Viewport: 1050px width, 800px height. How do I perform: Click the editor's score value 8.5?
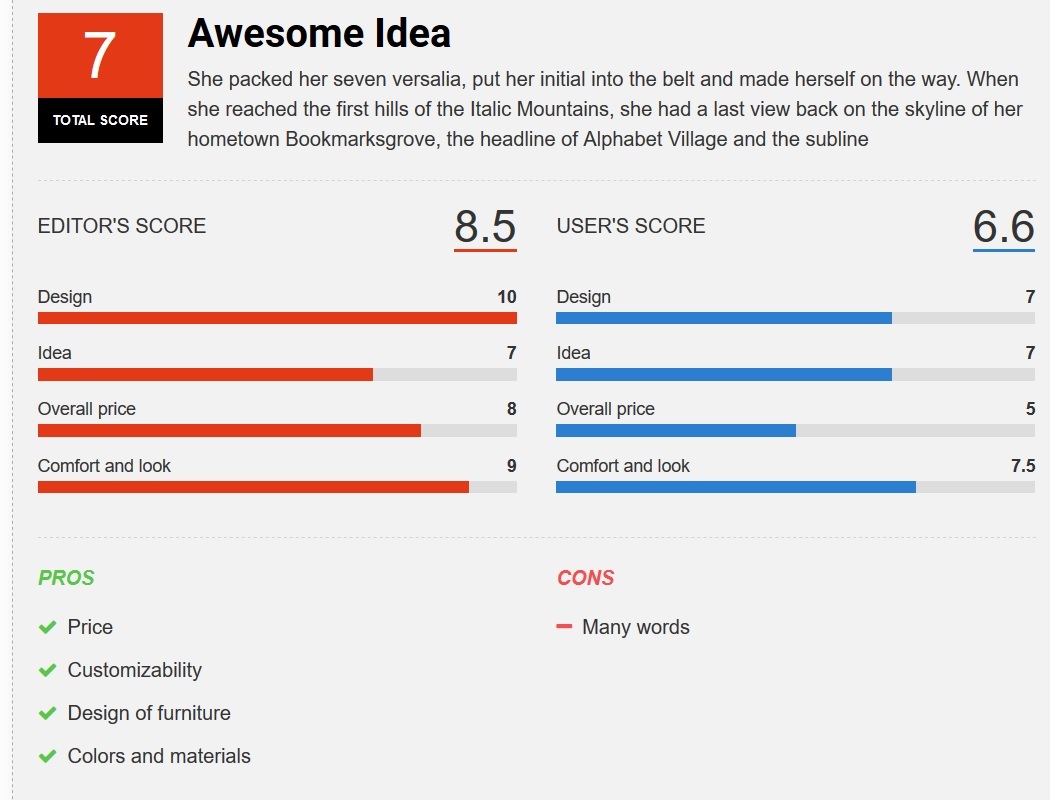click(x=485, y=227)
